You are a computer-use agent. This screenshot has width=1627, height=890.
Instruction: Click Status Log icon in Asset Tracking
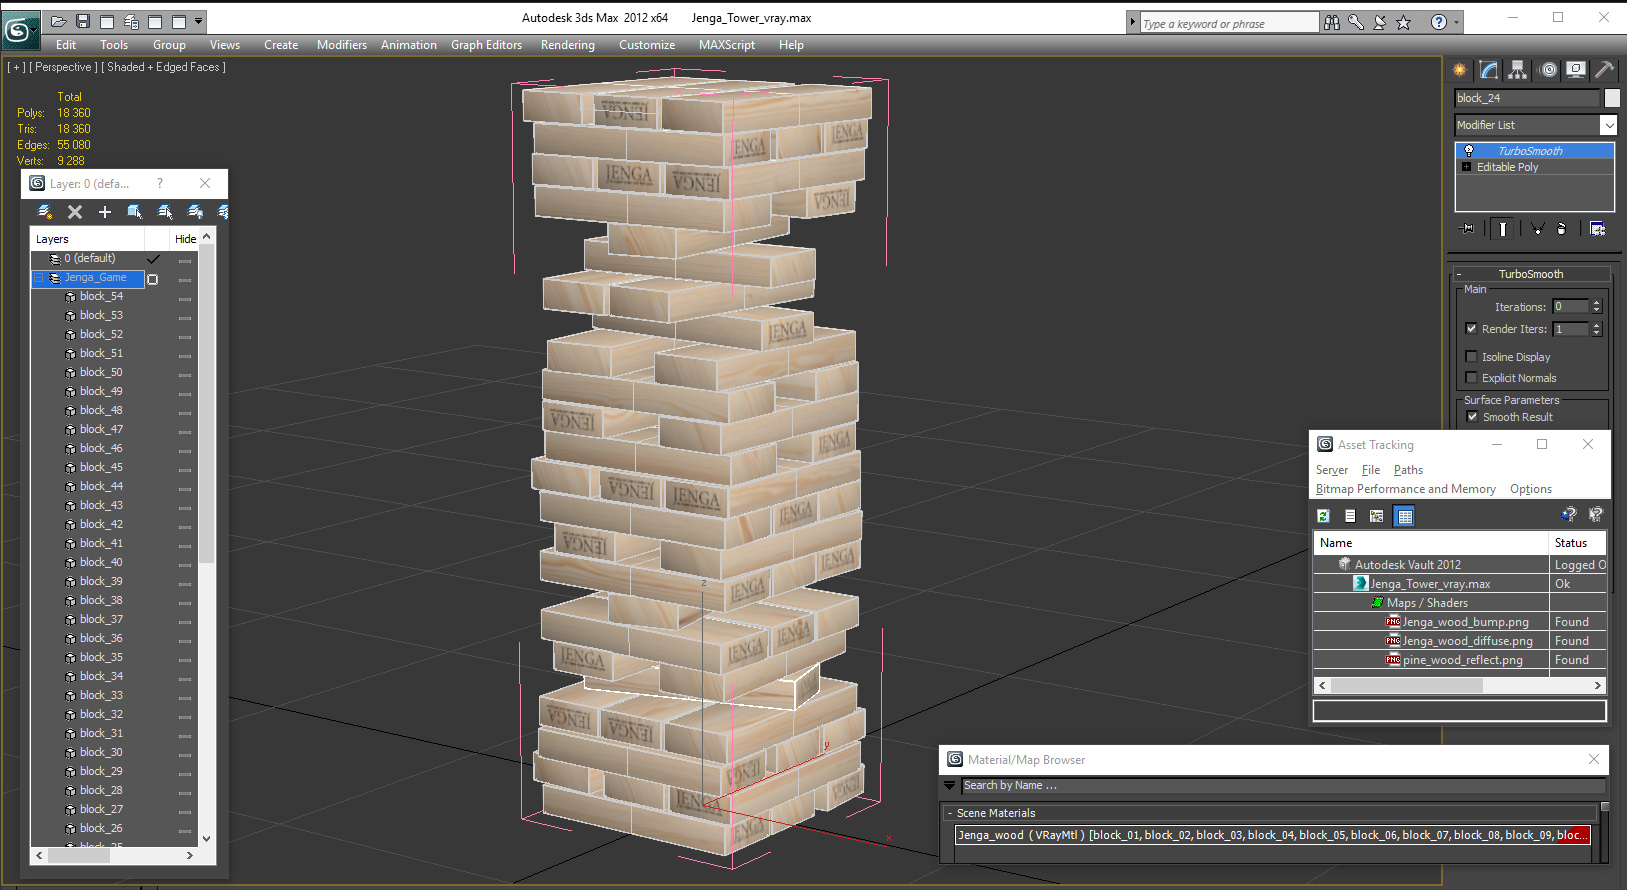click(x=1350, y=516)
